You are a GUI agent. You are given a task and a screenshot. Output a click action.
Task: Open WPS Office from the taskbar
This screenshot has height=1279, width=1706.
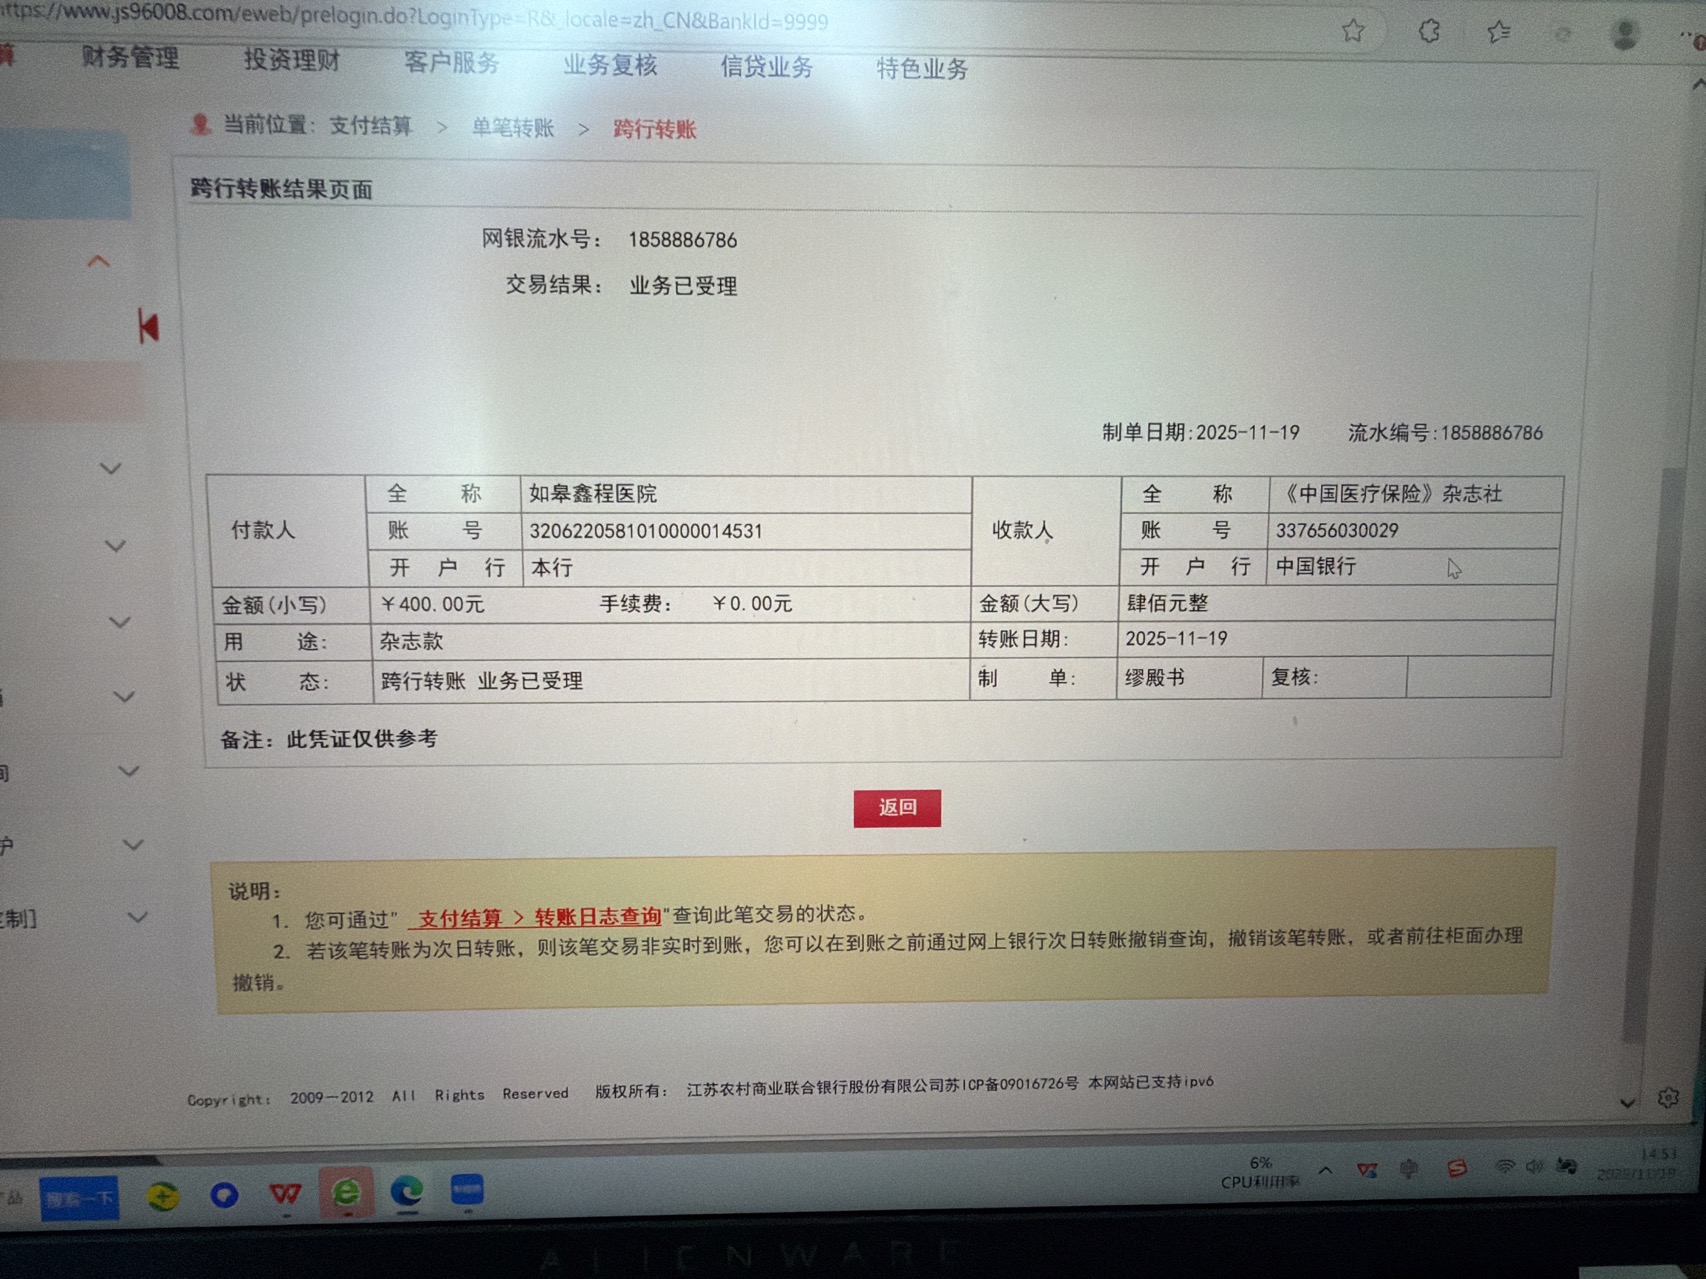pos(285,1193)
